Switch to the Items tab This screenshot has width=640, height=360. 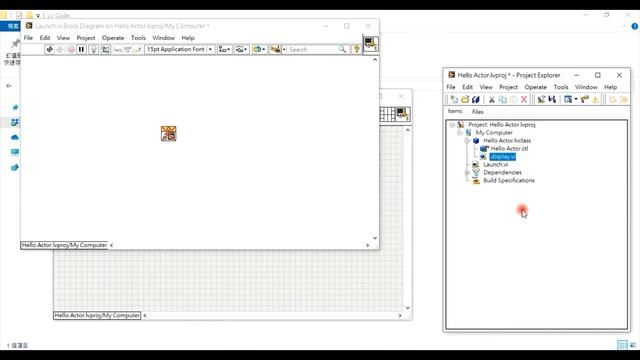[455, 111]
